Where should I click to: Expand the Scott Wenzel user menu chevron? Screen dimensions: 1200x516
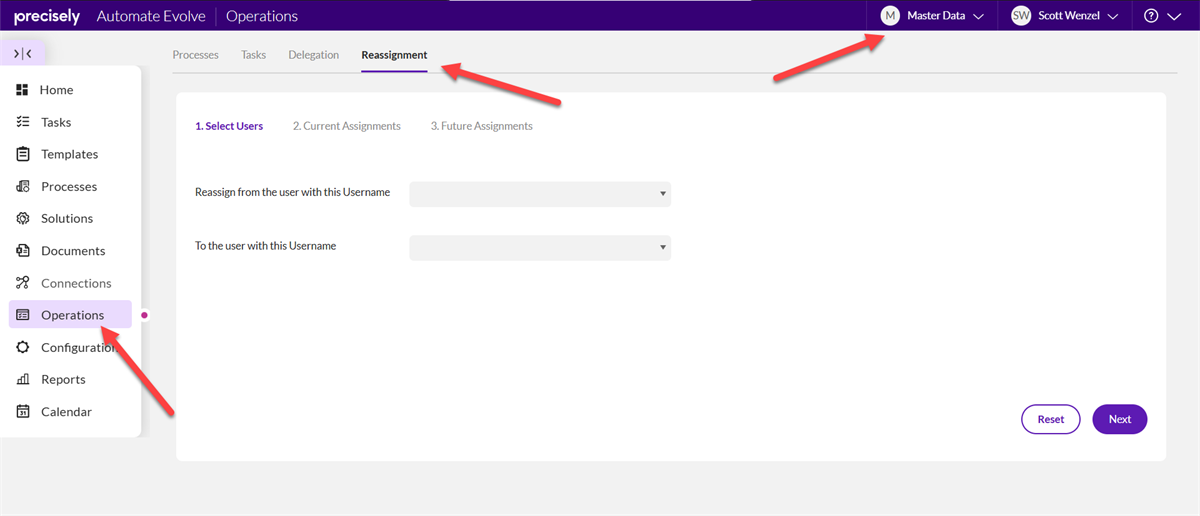pyautogui.click(x=1112, y=17)
